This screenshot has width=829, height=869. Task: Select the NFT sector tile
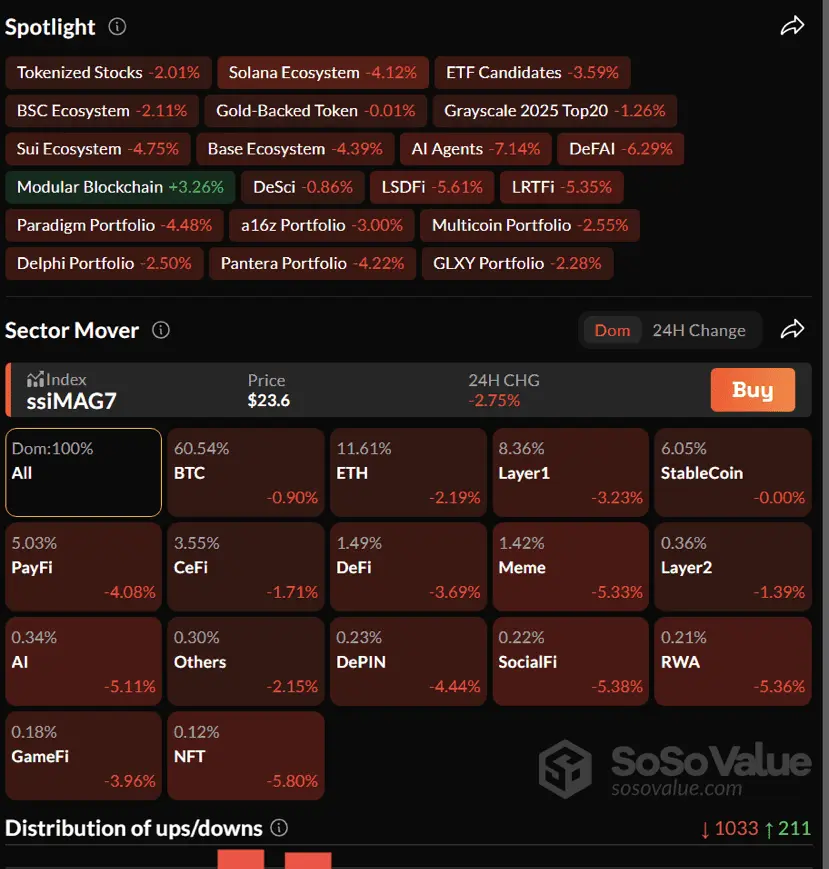click(x=245, y=755)
